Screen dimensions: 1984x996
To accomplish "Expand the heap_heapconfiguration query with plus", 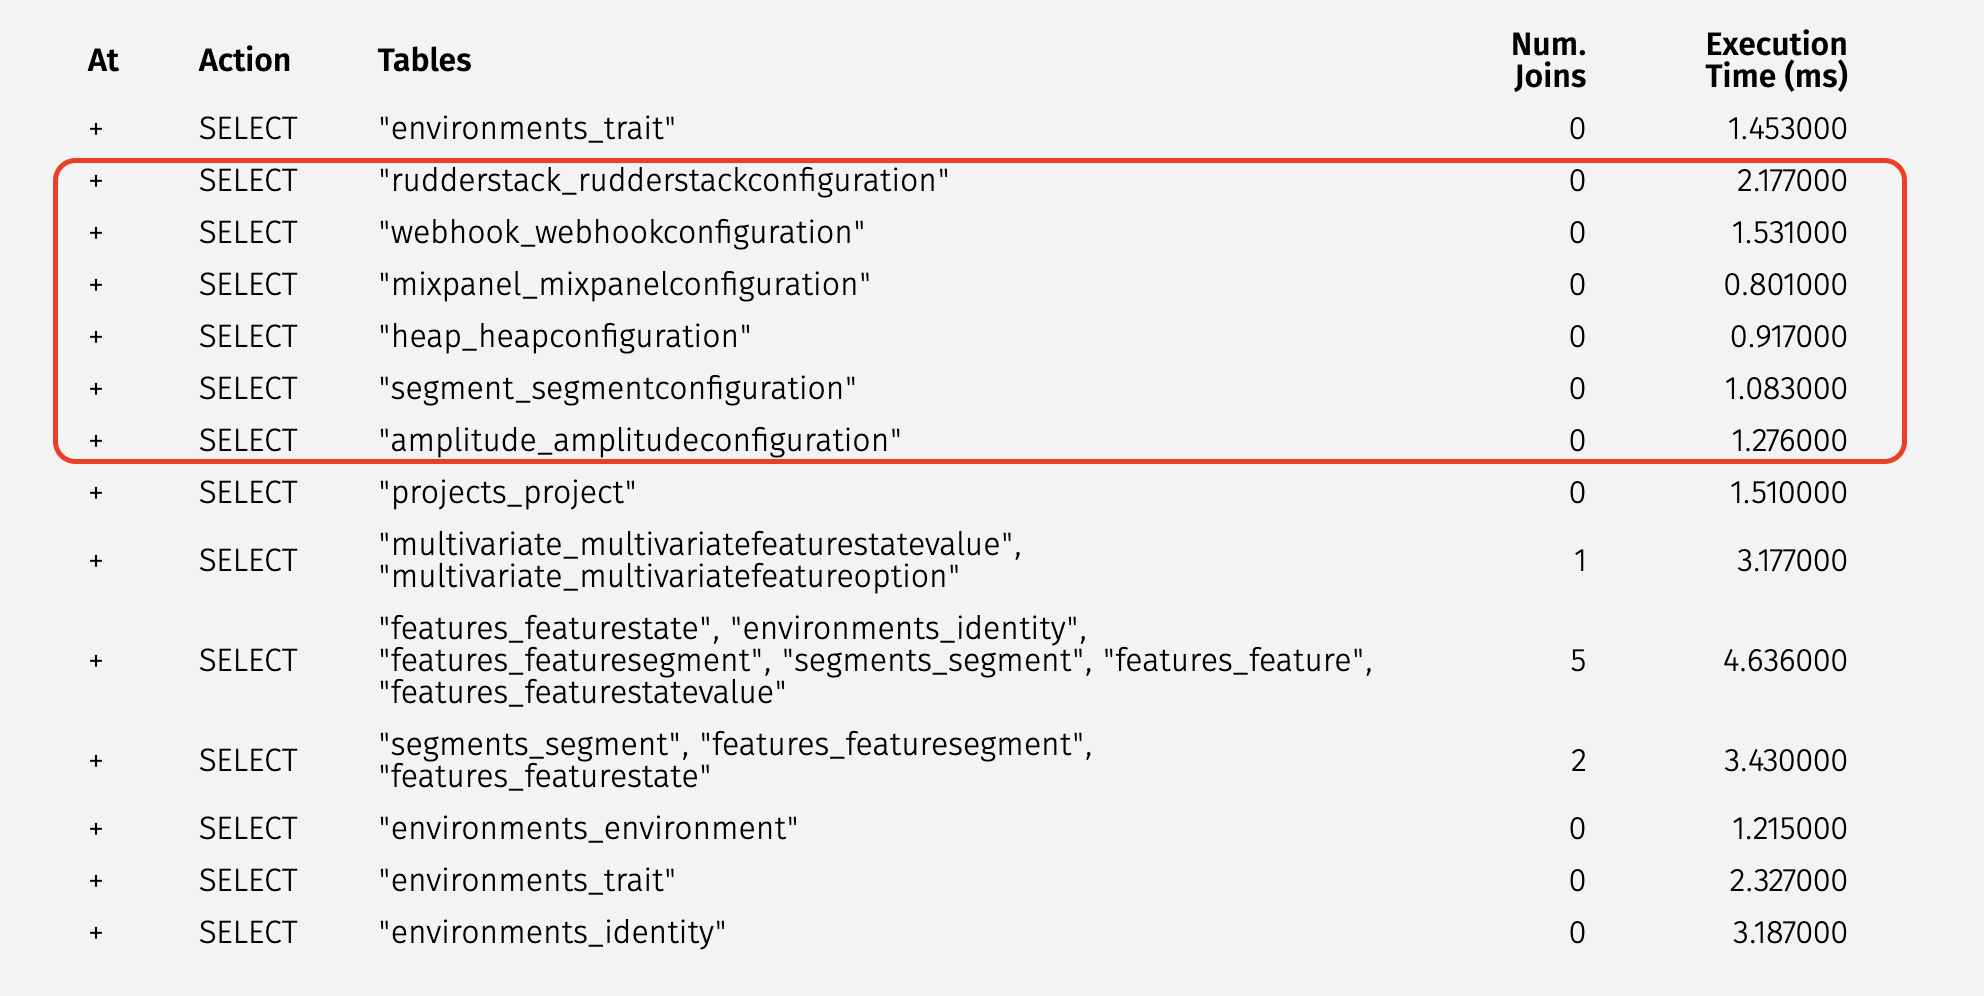I will click(96, 337).
